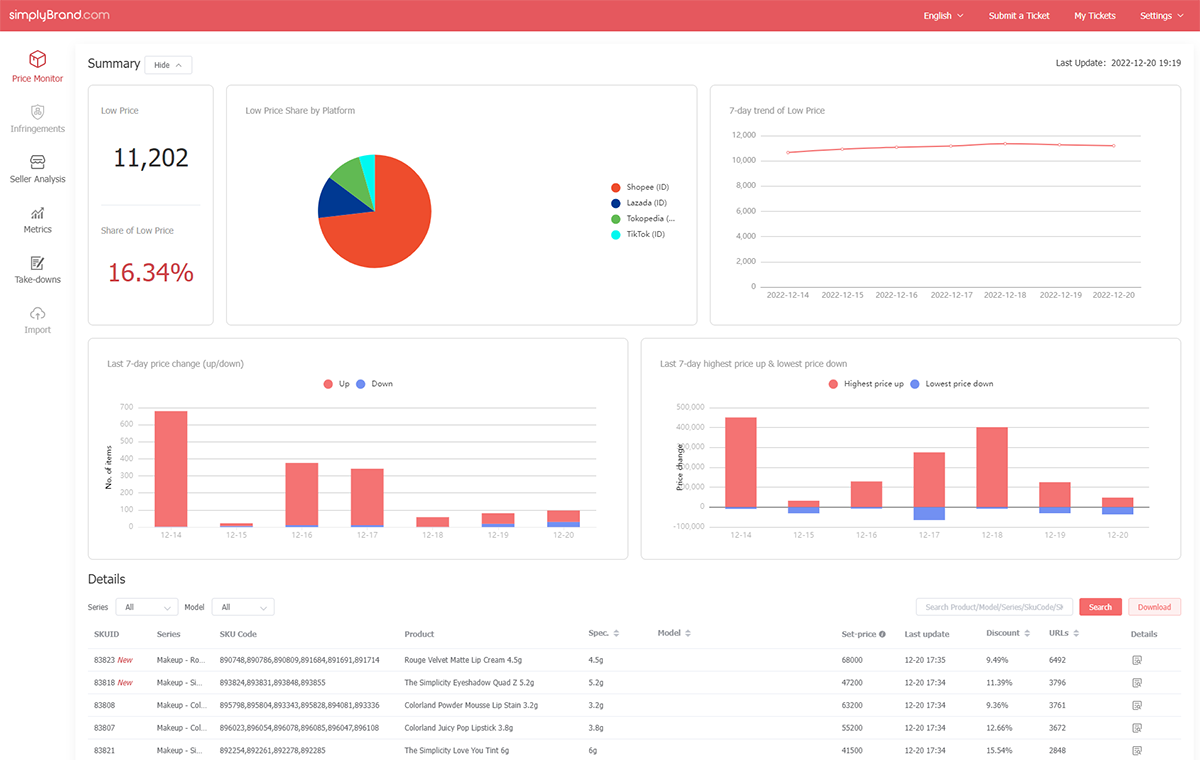Expand the Series filter dropdown
The width and height of the screenshot is (1200, 760).
click(x=146, y=607)
